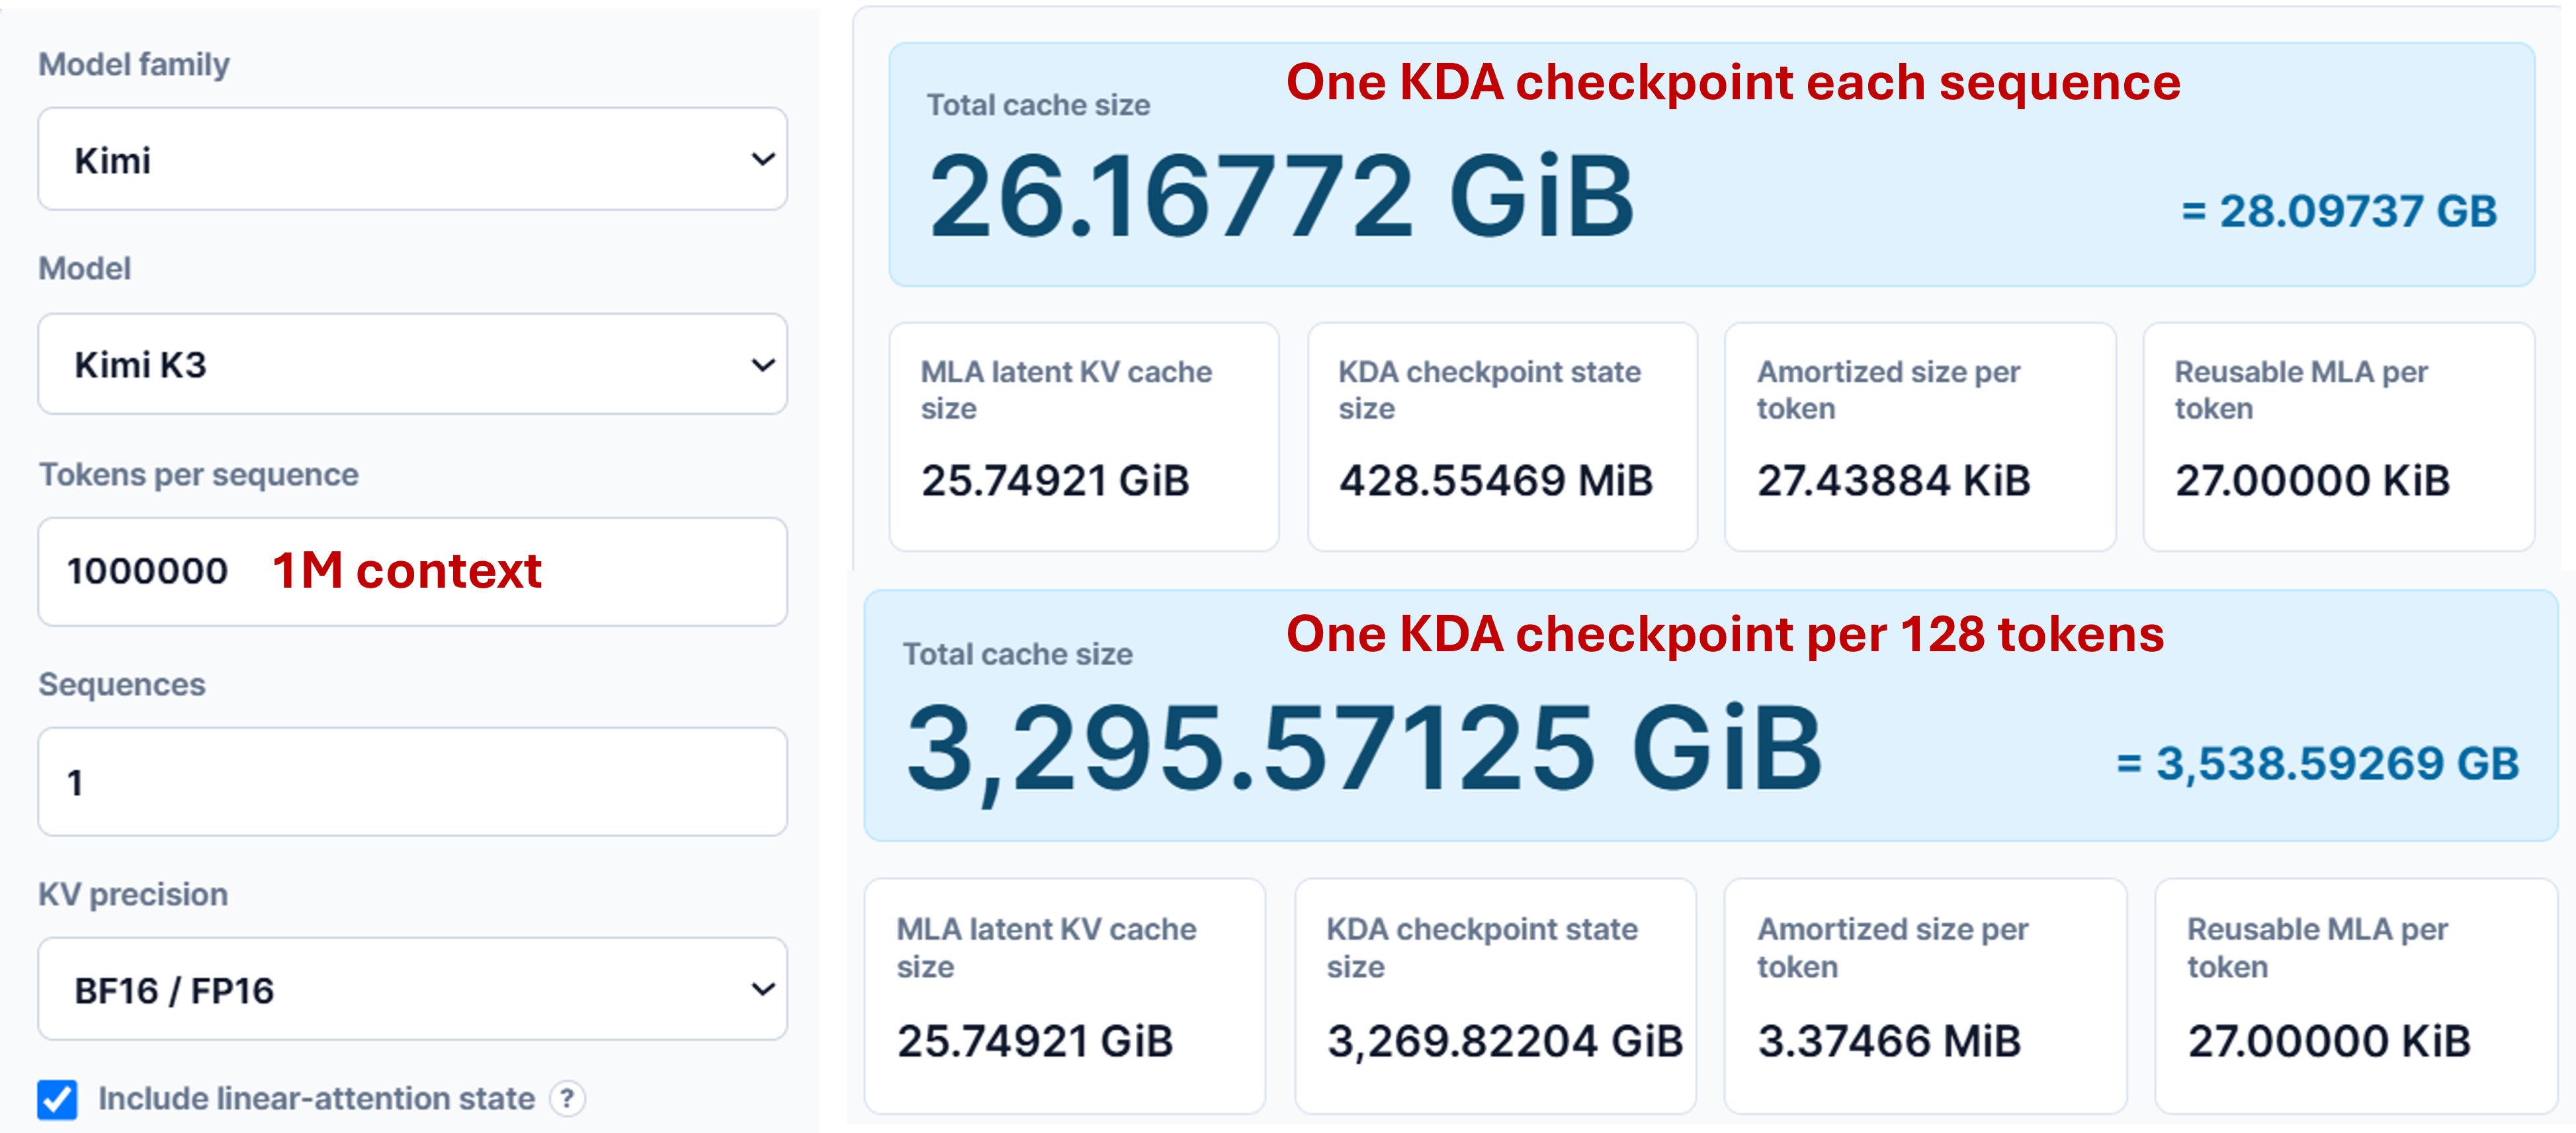Select the 428.55469 MiB KDA checkpoint value
2576x1133 pixels.
(1495, 480)
